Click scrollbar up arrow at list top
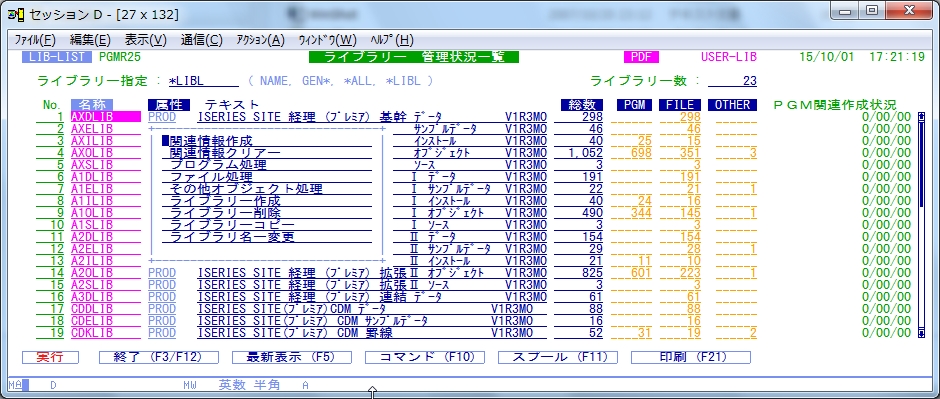The height and width of the screenshot is (399, 940). (x=922, y=116)
